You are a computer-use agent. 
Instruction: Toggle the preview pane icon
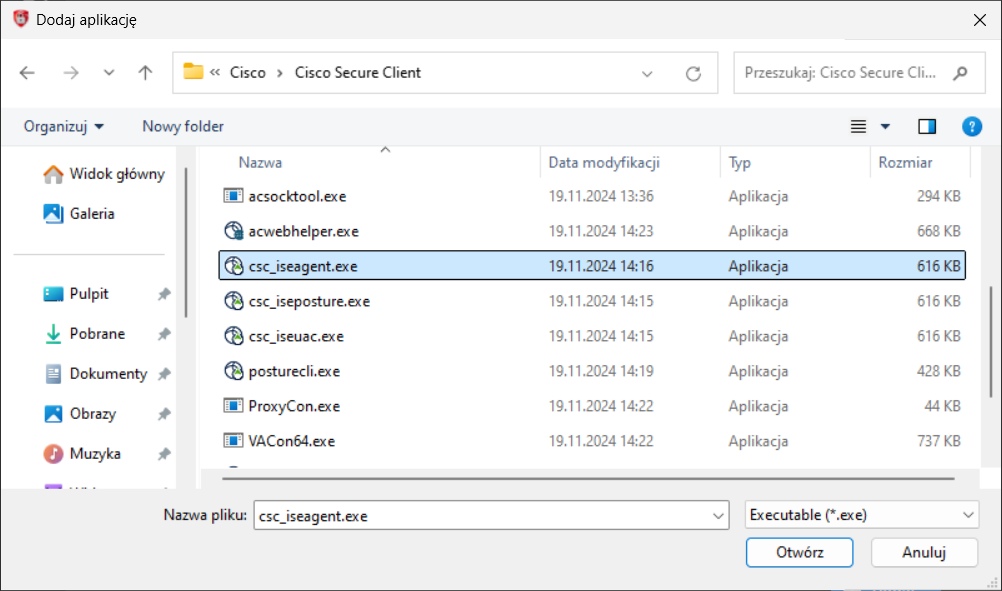pos(927,126)
